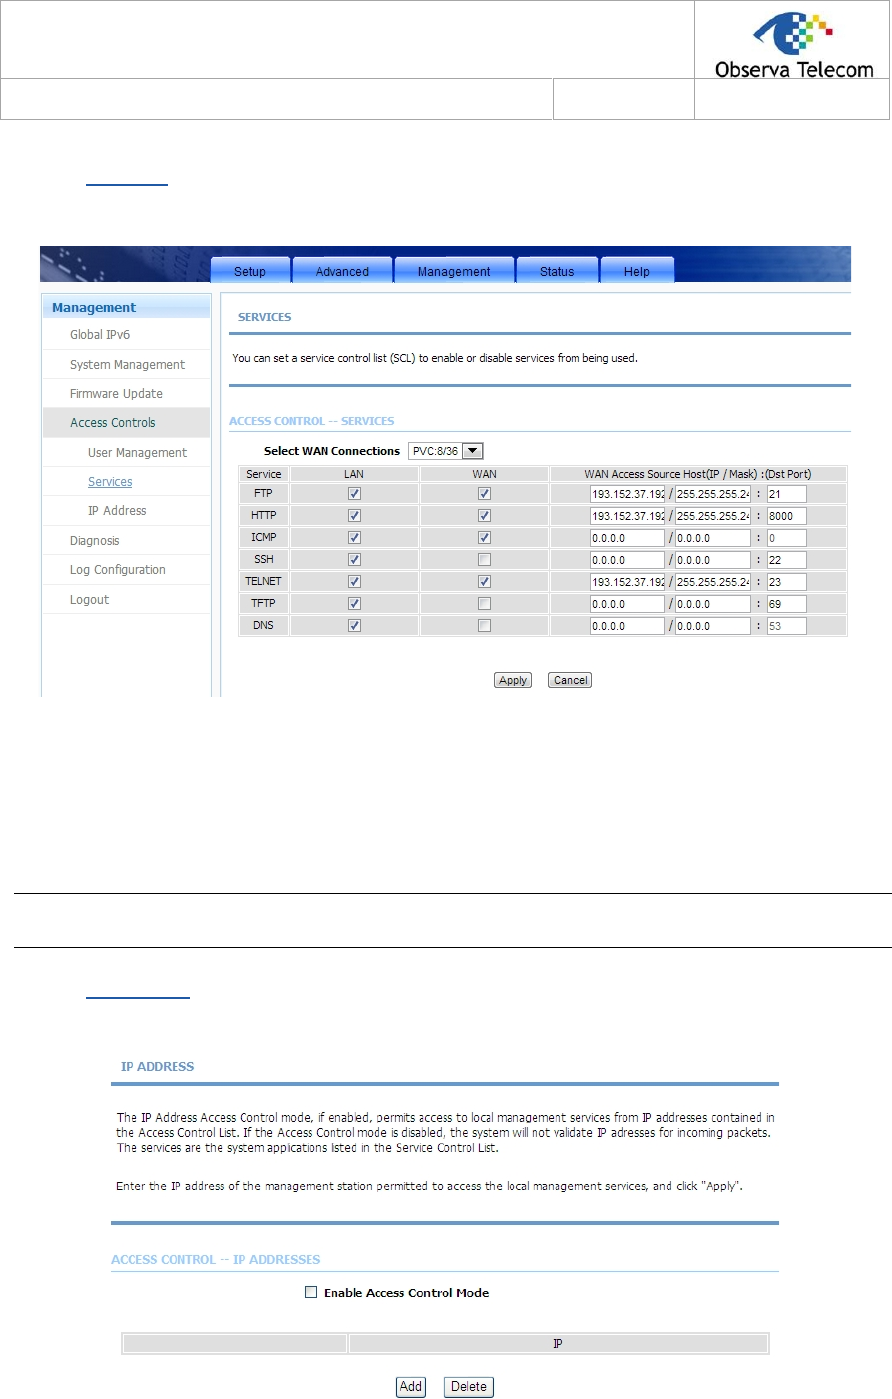
Task: Click TFTP source host IP field
Action: [x=627, y=604]
